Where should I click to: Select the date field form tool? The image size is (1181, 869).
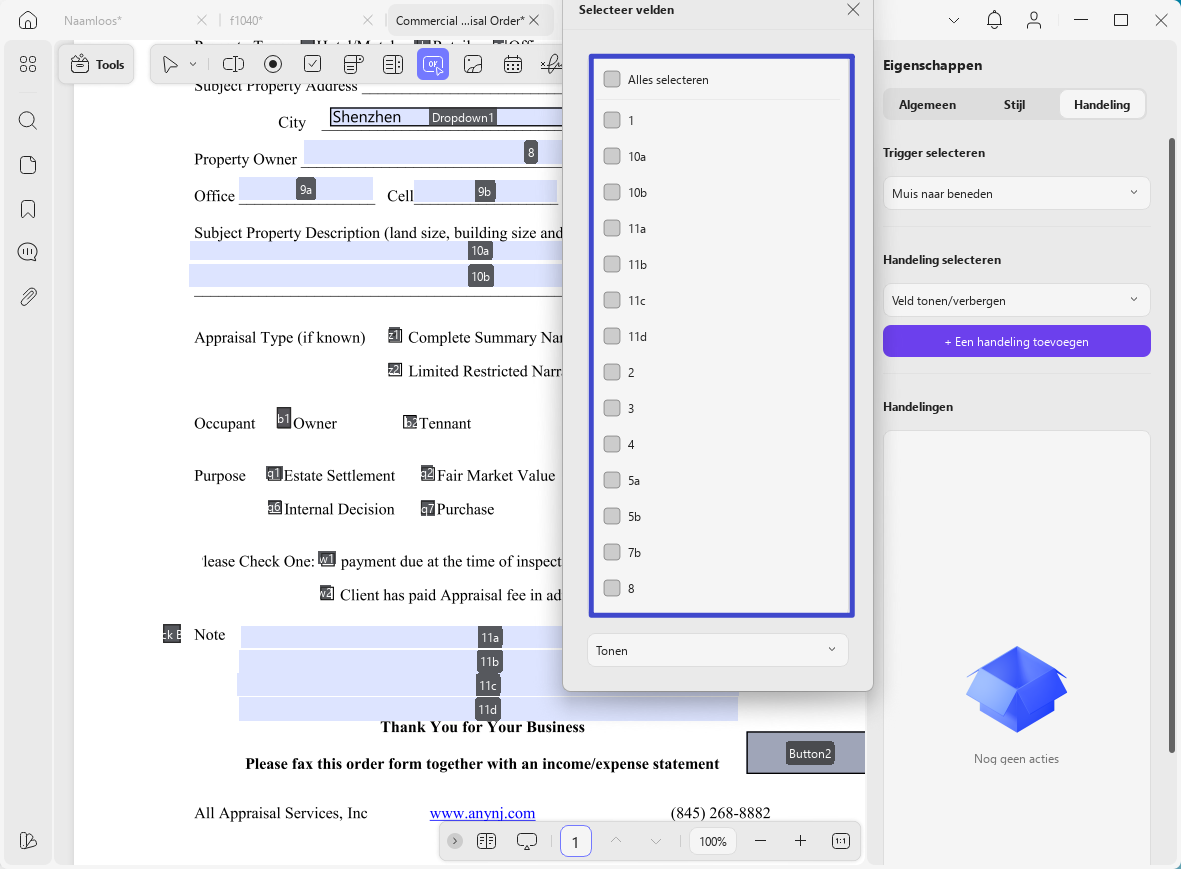click(x=513, y=65)
